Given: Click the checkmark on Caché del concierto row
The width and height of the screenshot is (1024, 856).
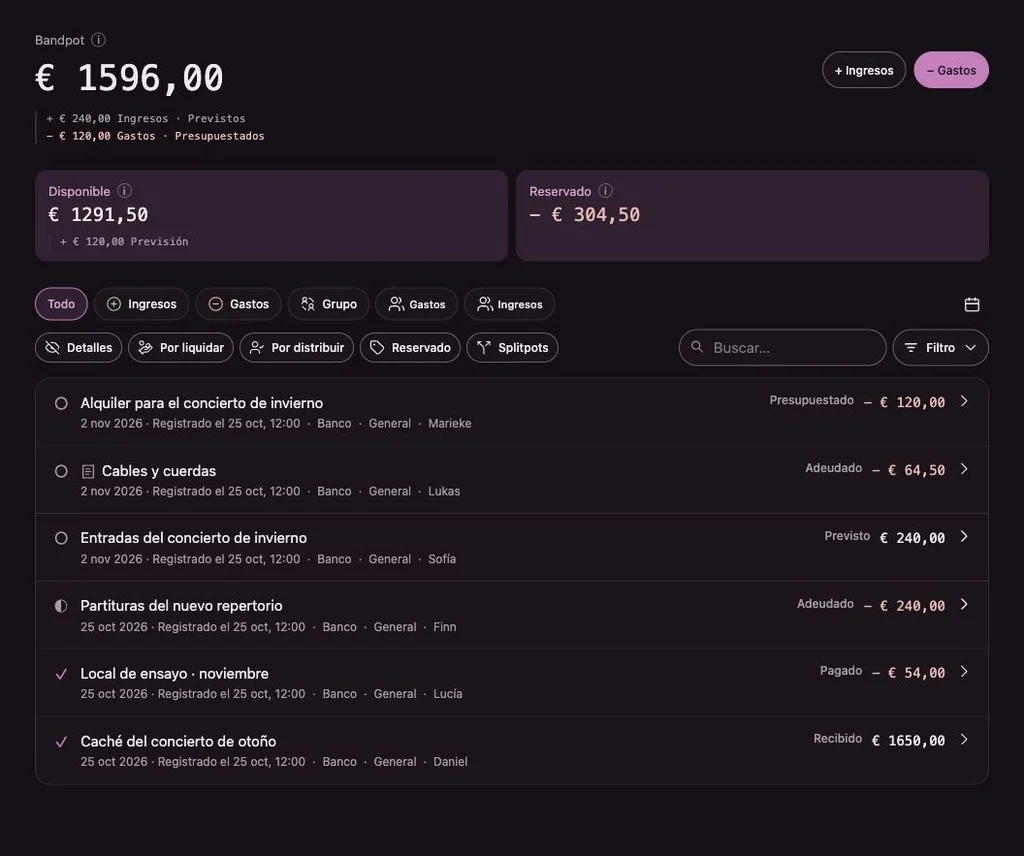Looking at the screenshot, I should click(x=61, y=742).
